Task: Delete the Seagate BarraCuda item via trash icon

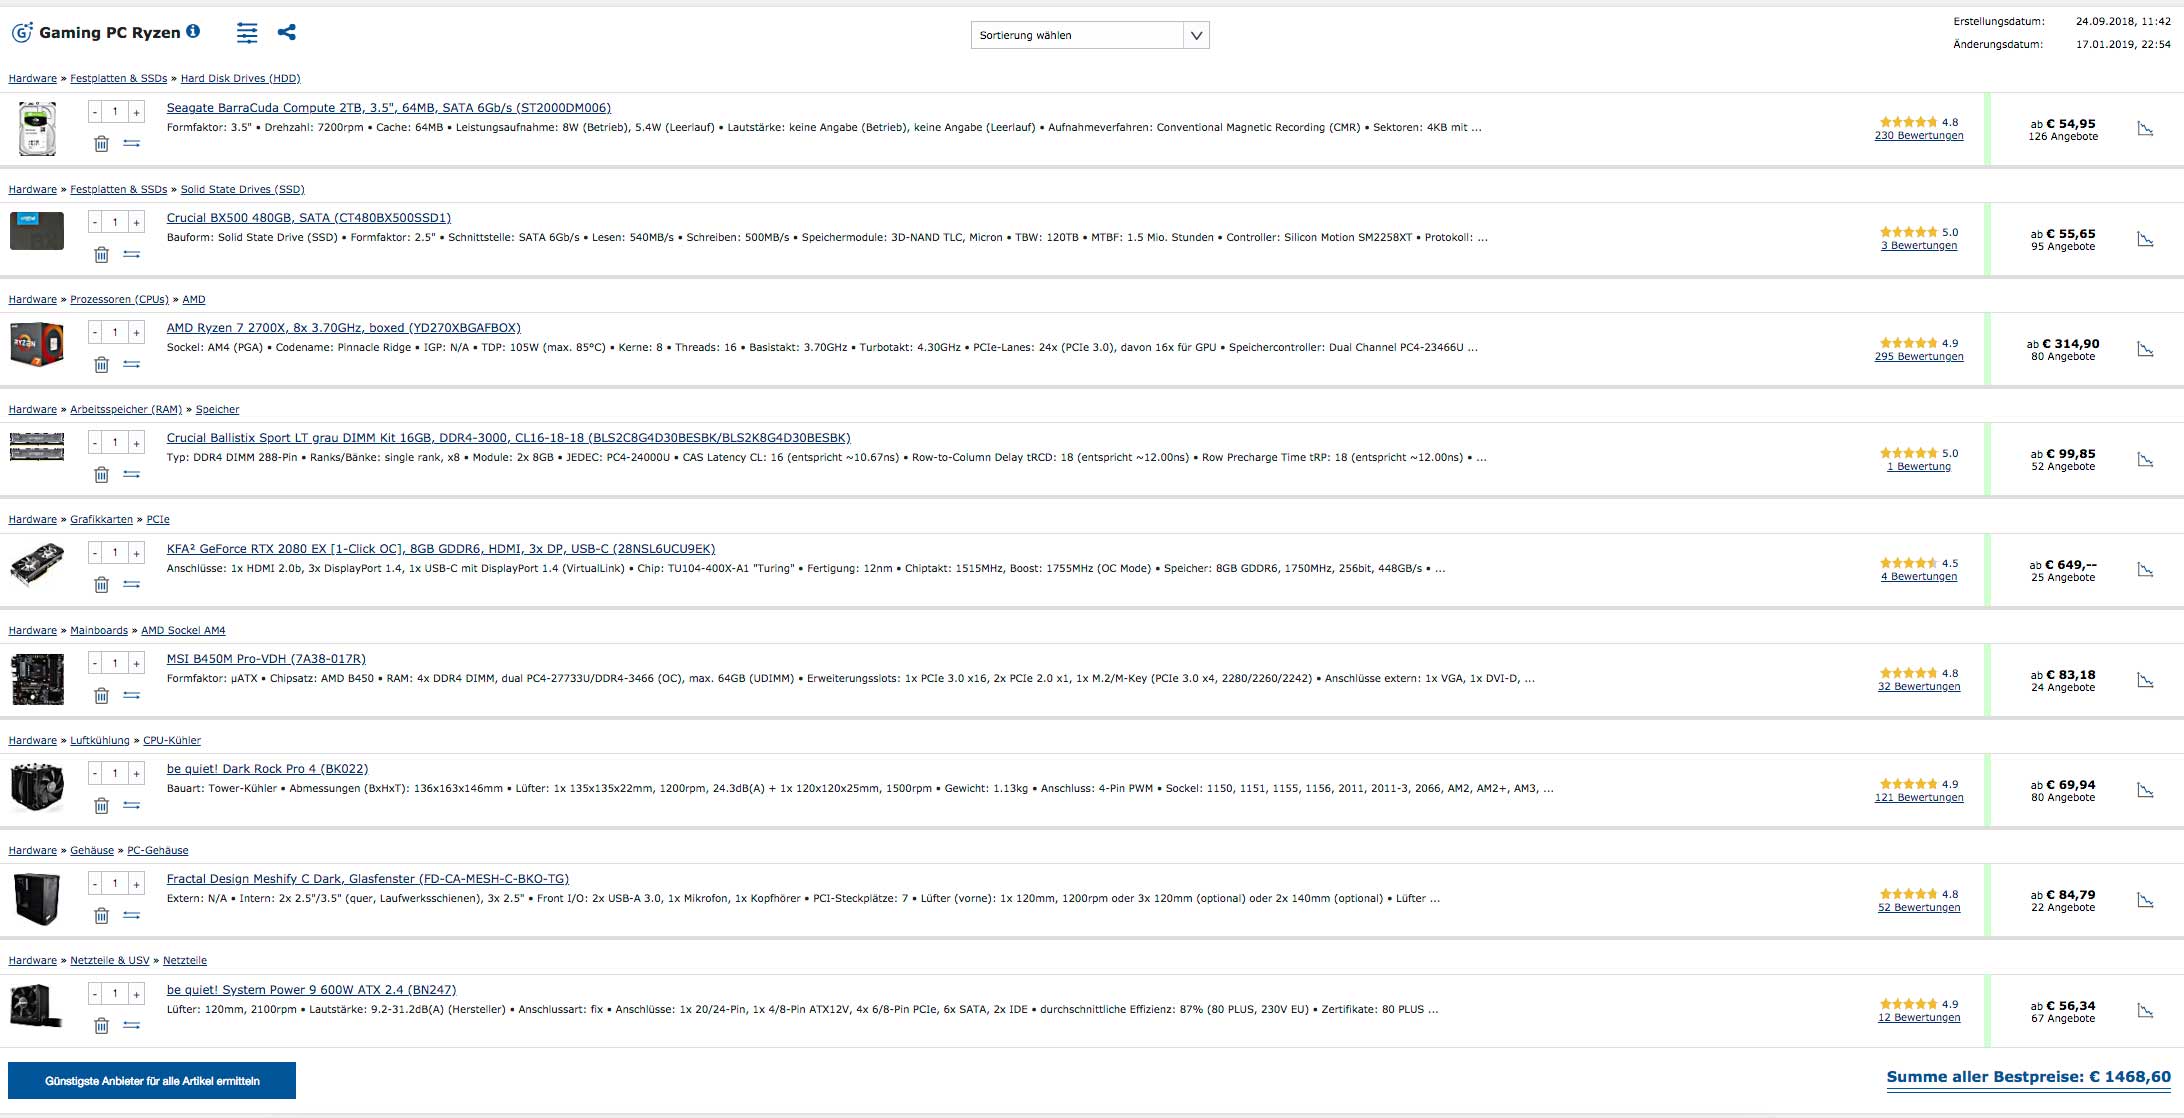Action: [x=101, y=144]
